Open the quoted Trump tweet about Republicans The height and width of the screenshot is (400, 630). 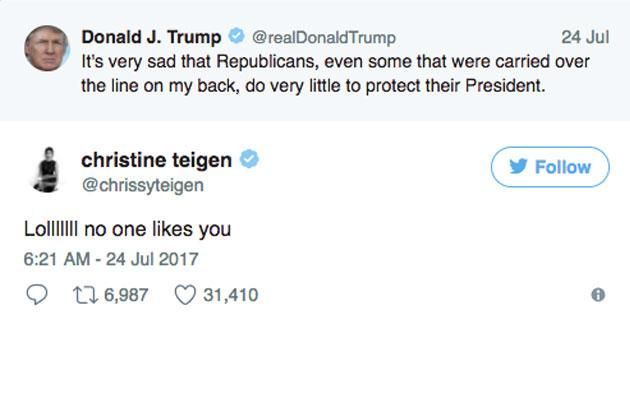coord(335,73)
